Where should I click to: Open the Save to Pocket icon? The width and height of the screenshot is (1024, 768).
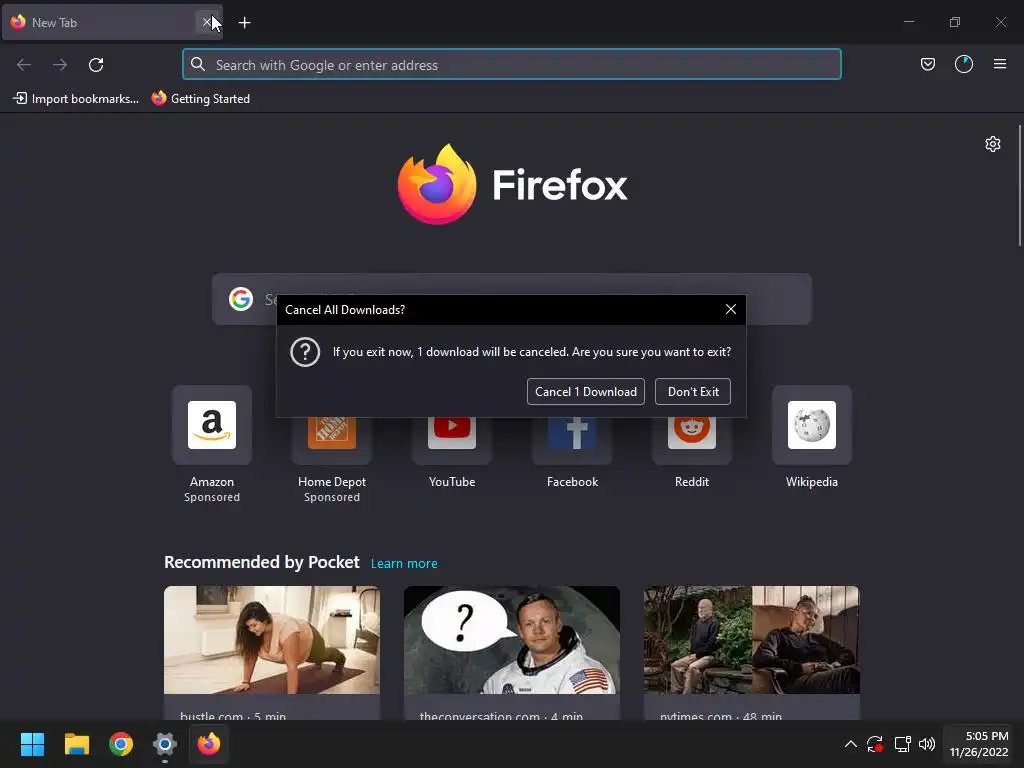coord(927,64)
